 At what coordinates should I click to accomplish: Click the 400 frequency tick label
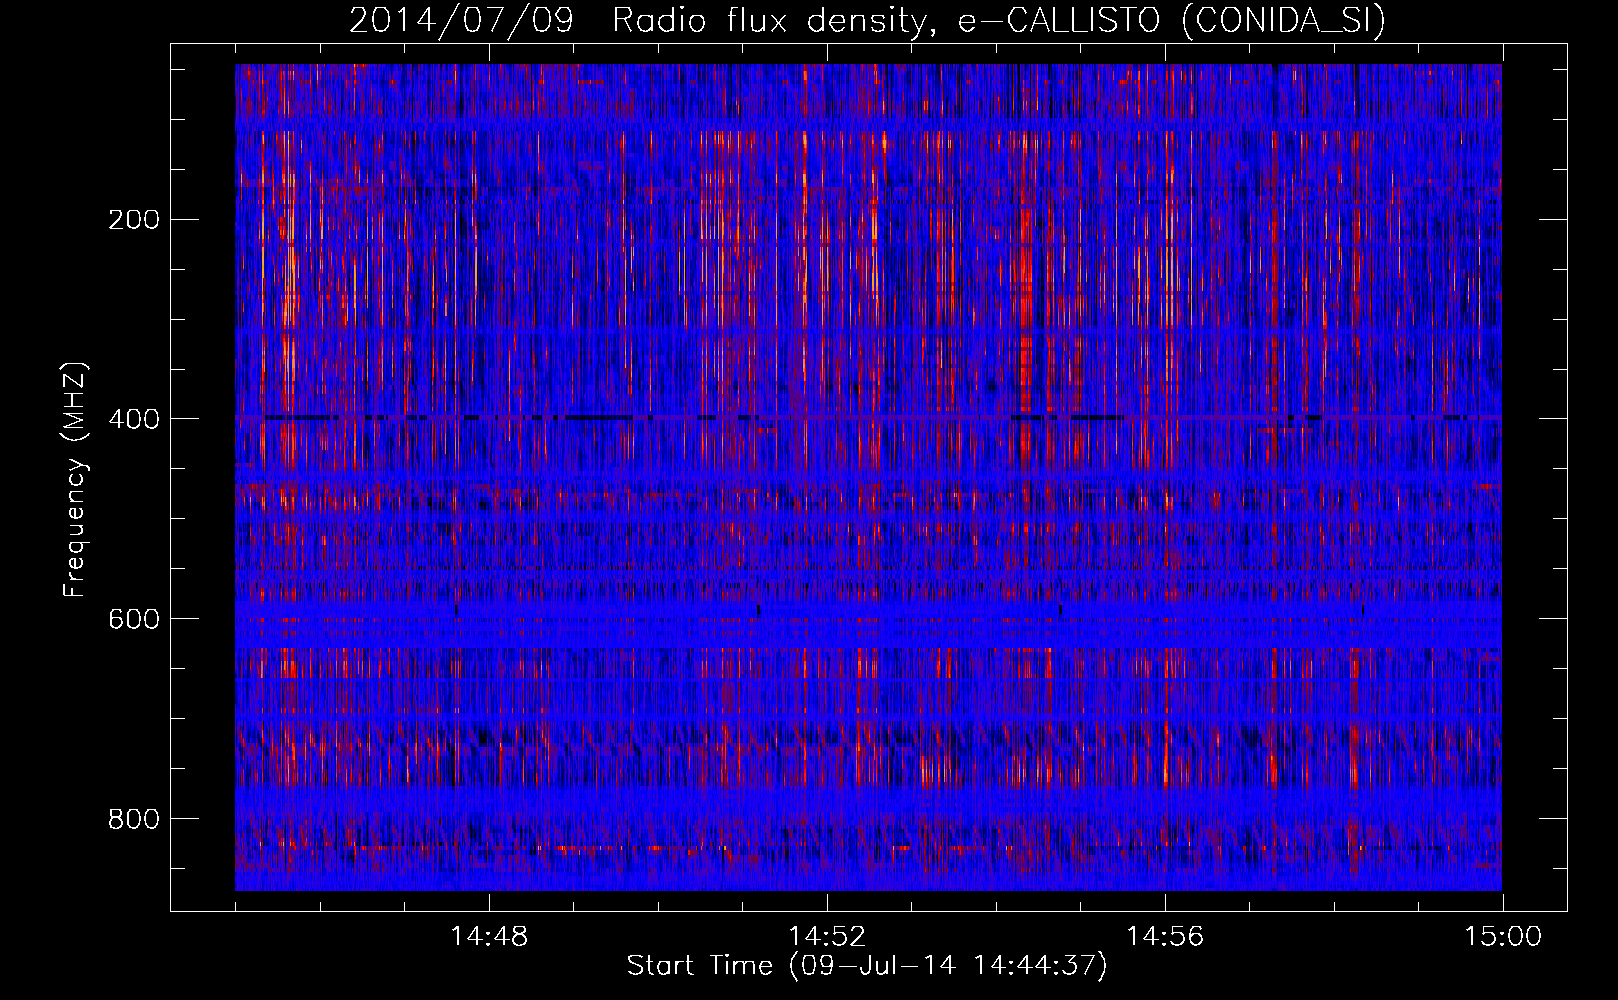tap(133, 419)
